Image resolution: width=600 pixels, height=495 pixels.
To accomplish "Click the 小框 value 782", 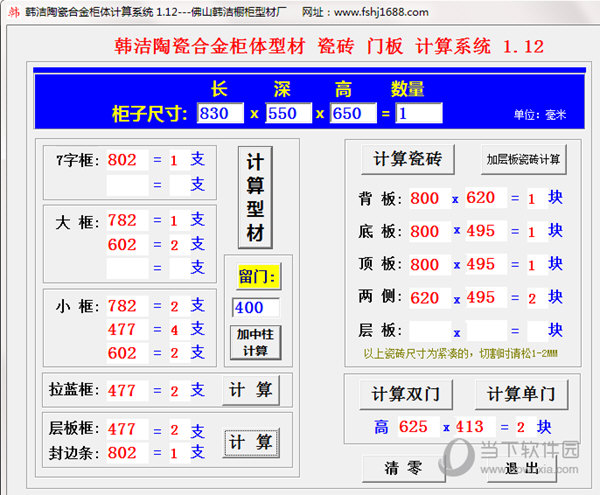I will tap(127, 306).
